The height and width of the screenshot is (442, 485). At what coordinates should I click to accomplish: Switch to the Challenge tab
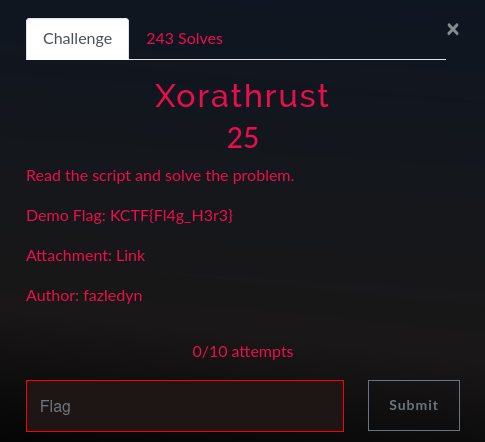coord(77,39)
